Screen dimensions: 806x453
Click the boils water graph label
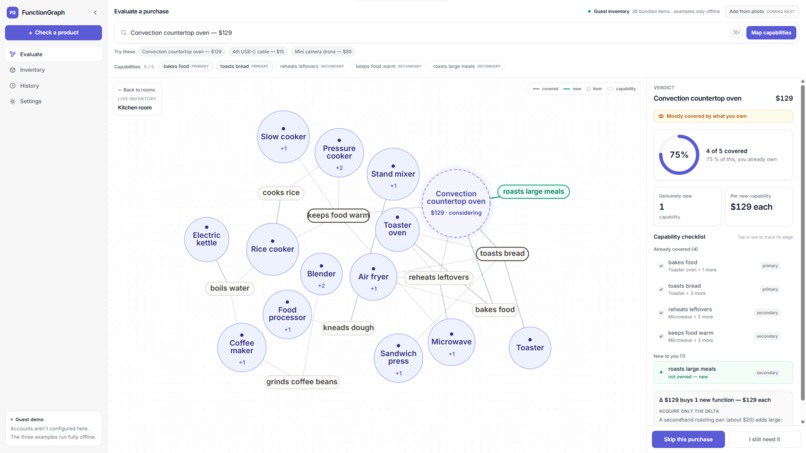pyautogui.click(x=230, y=288)
